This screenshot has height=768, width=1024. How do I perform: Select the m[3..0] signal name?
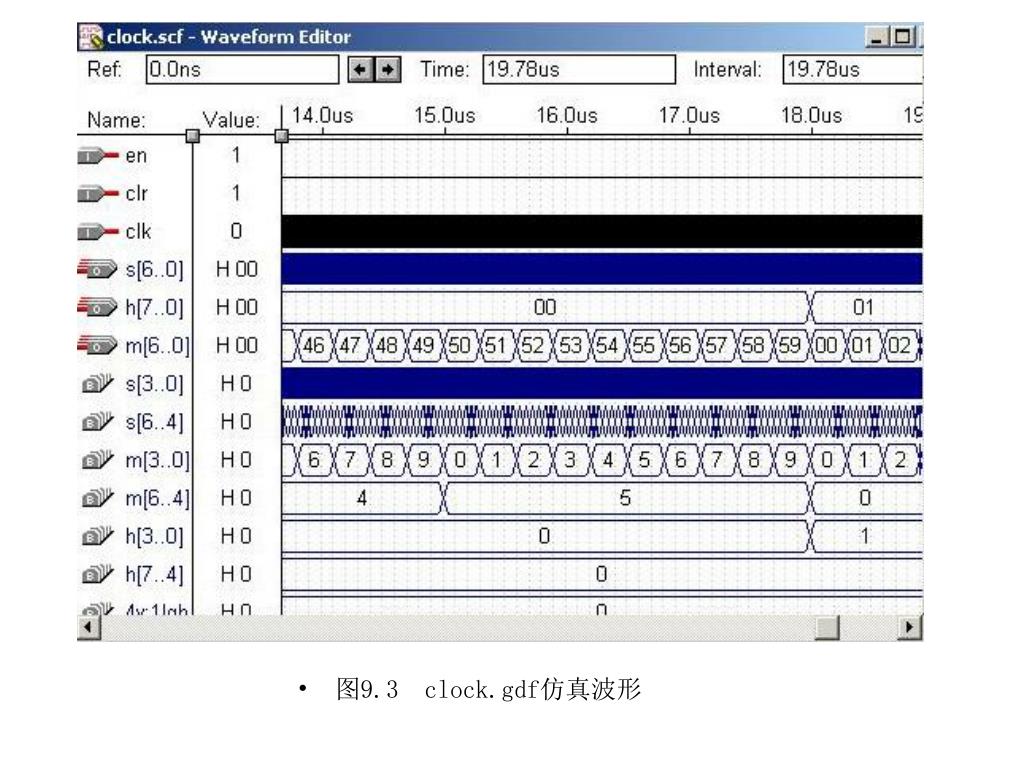[x=157, y=460]
